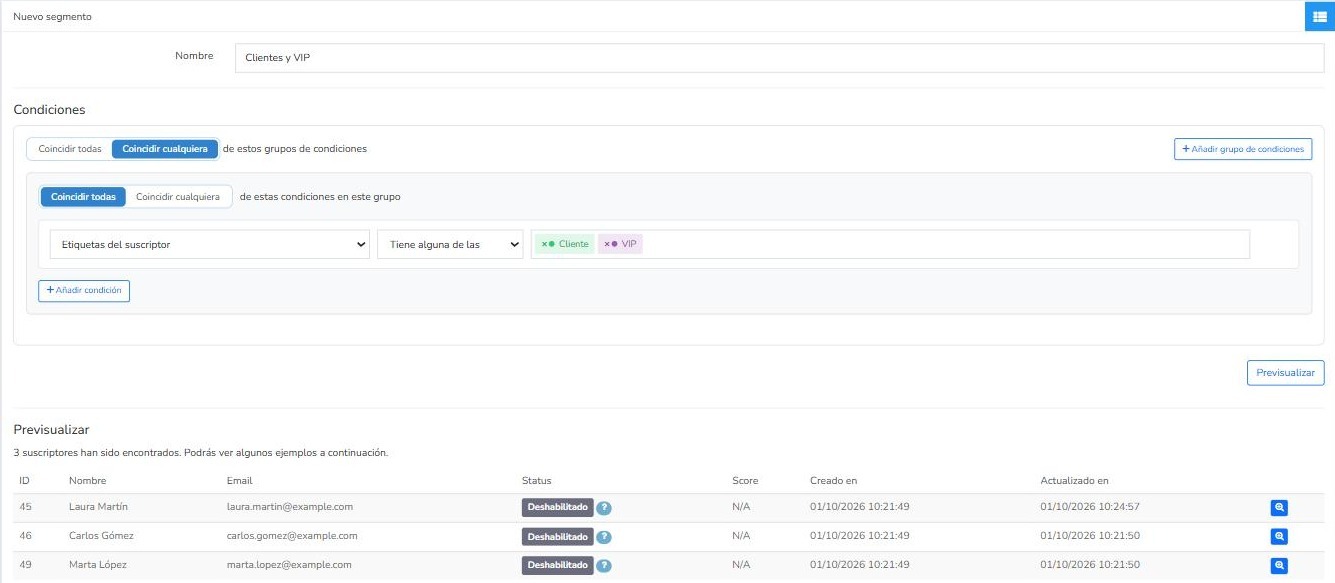Click the Status column header
This screenshot has height=583, width=1335.
(x=536, y=481)
